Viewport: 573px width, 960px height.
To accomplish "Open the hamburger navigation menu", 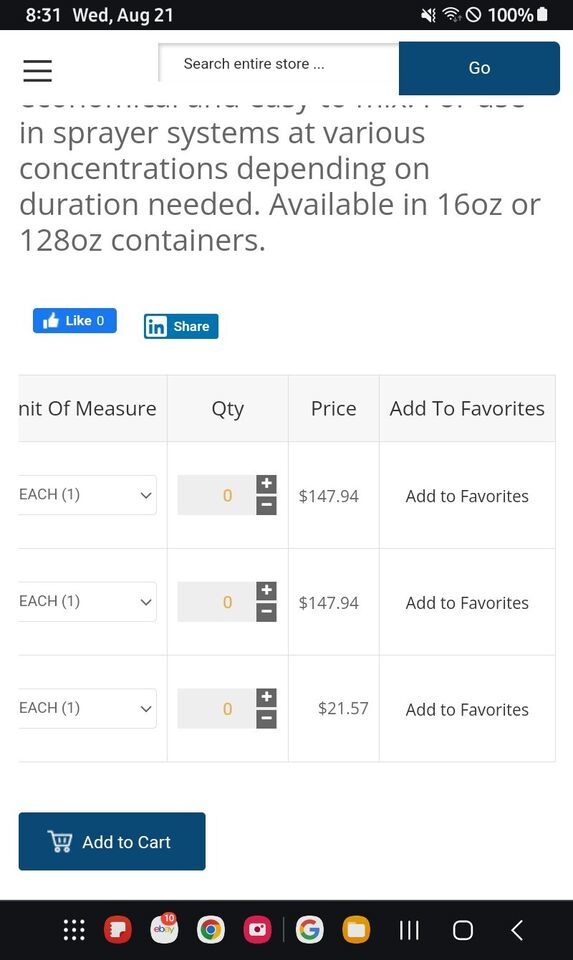I will (37, 71).
